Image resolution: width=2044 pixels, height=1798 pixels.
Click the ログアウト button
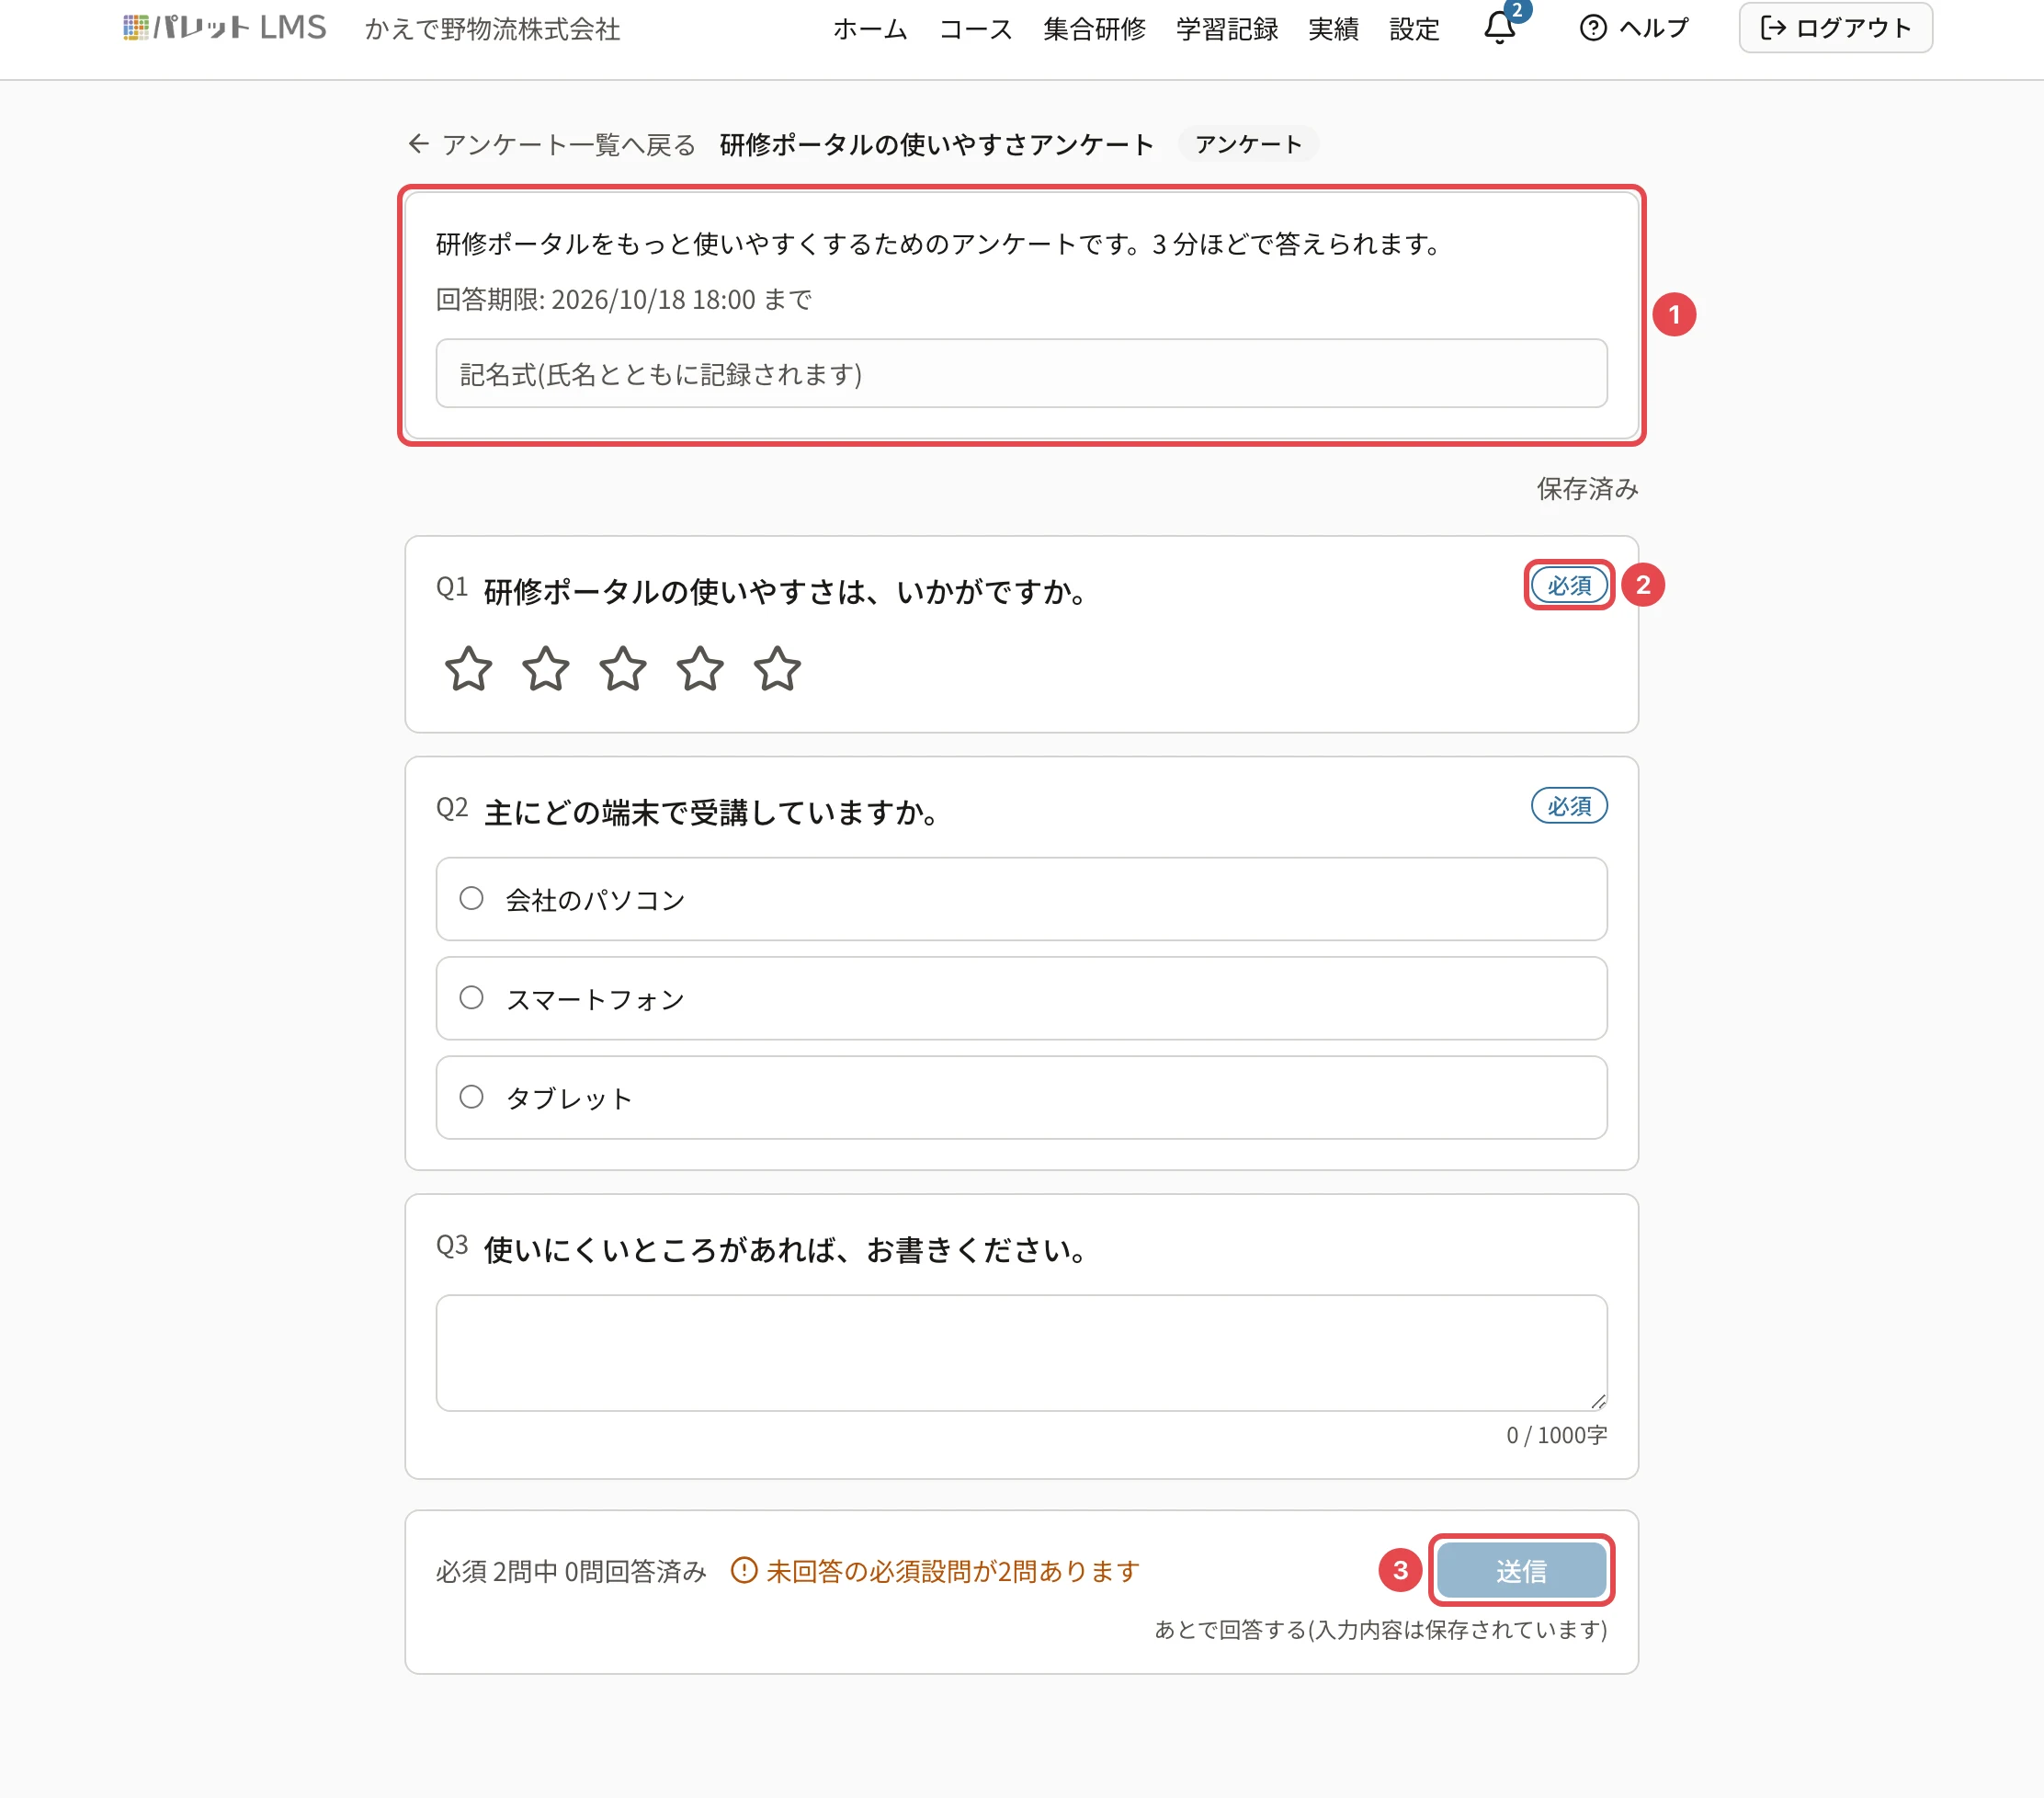coord(1835,28)
